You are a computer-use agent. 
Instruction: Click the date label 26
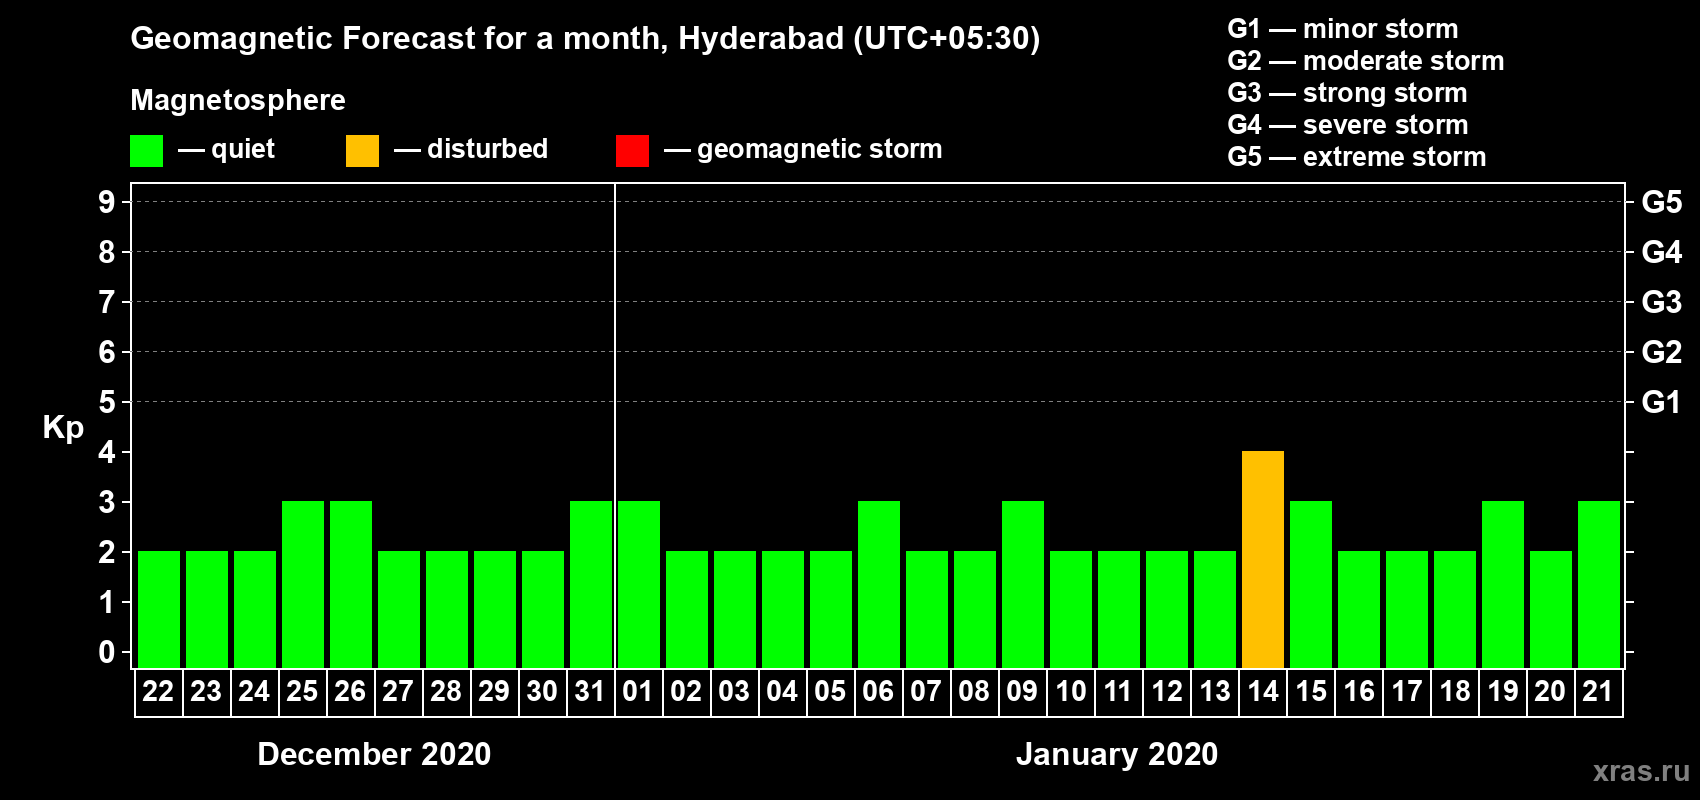click(350, 691)
